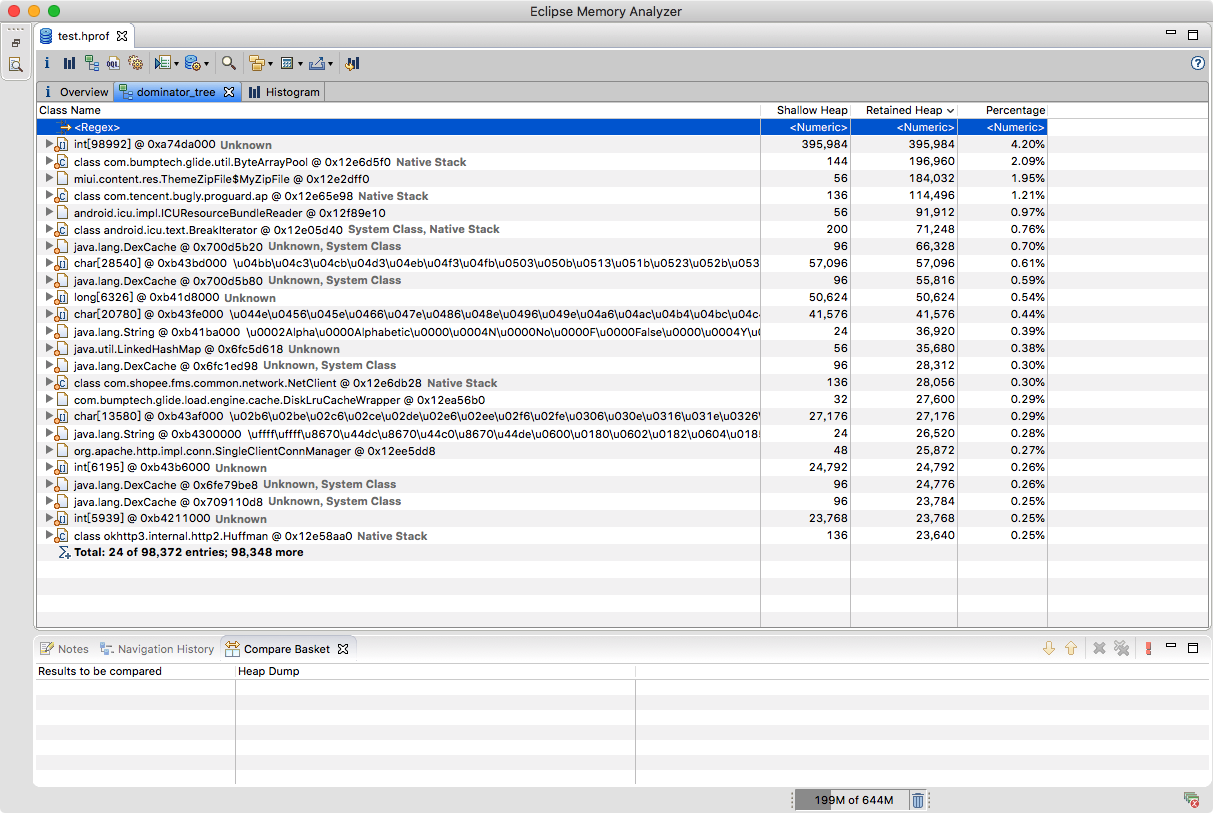Maximize the Compare Basket panel
This screenshot has width=1213, height=813.
[x=1193, y=648]
